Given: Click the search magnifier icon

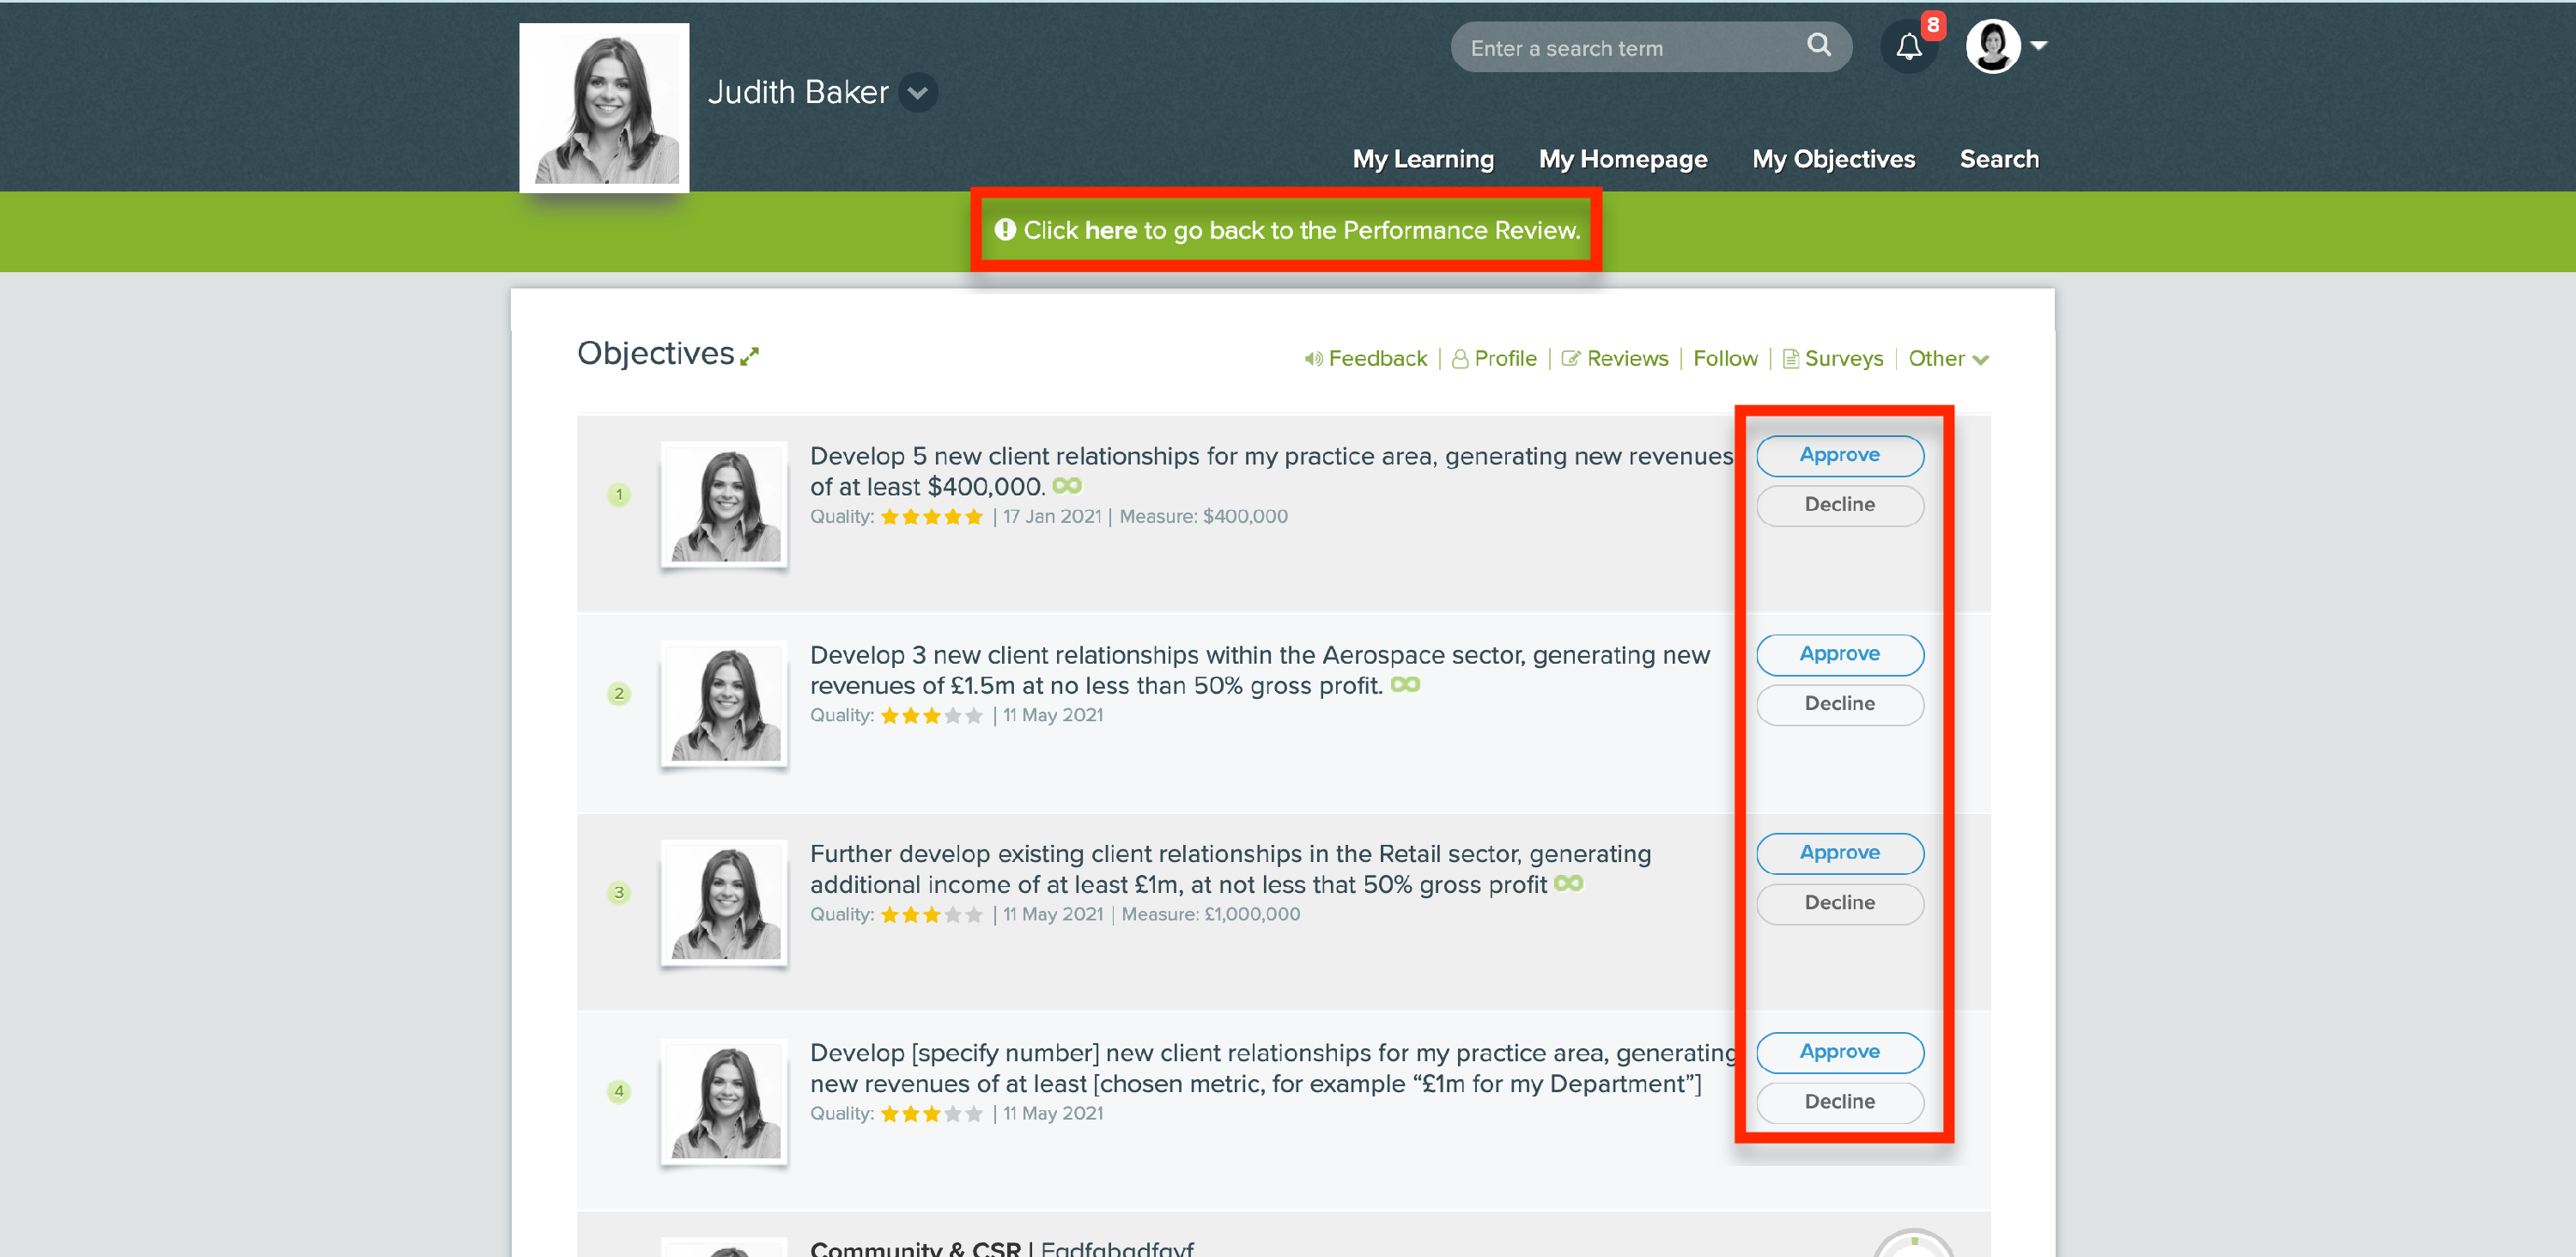Looking at the screenshot, I should [1819, 45].
